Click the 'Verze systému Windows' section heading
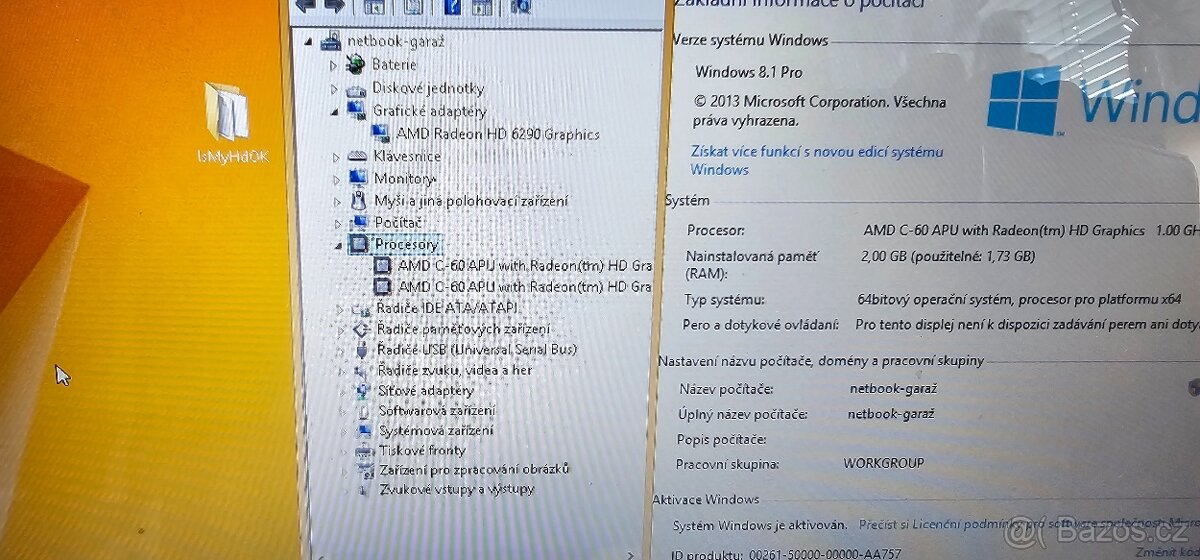The width and height of the screenshot is (1200, 560). pyautogui.click(x=750, y=41)
